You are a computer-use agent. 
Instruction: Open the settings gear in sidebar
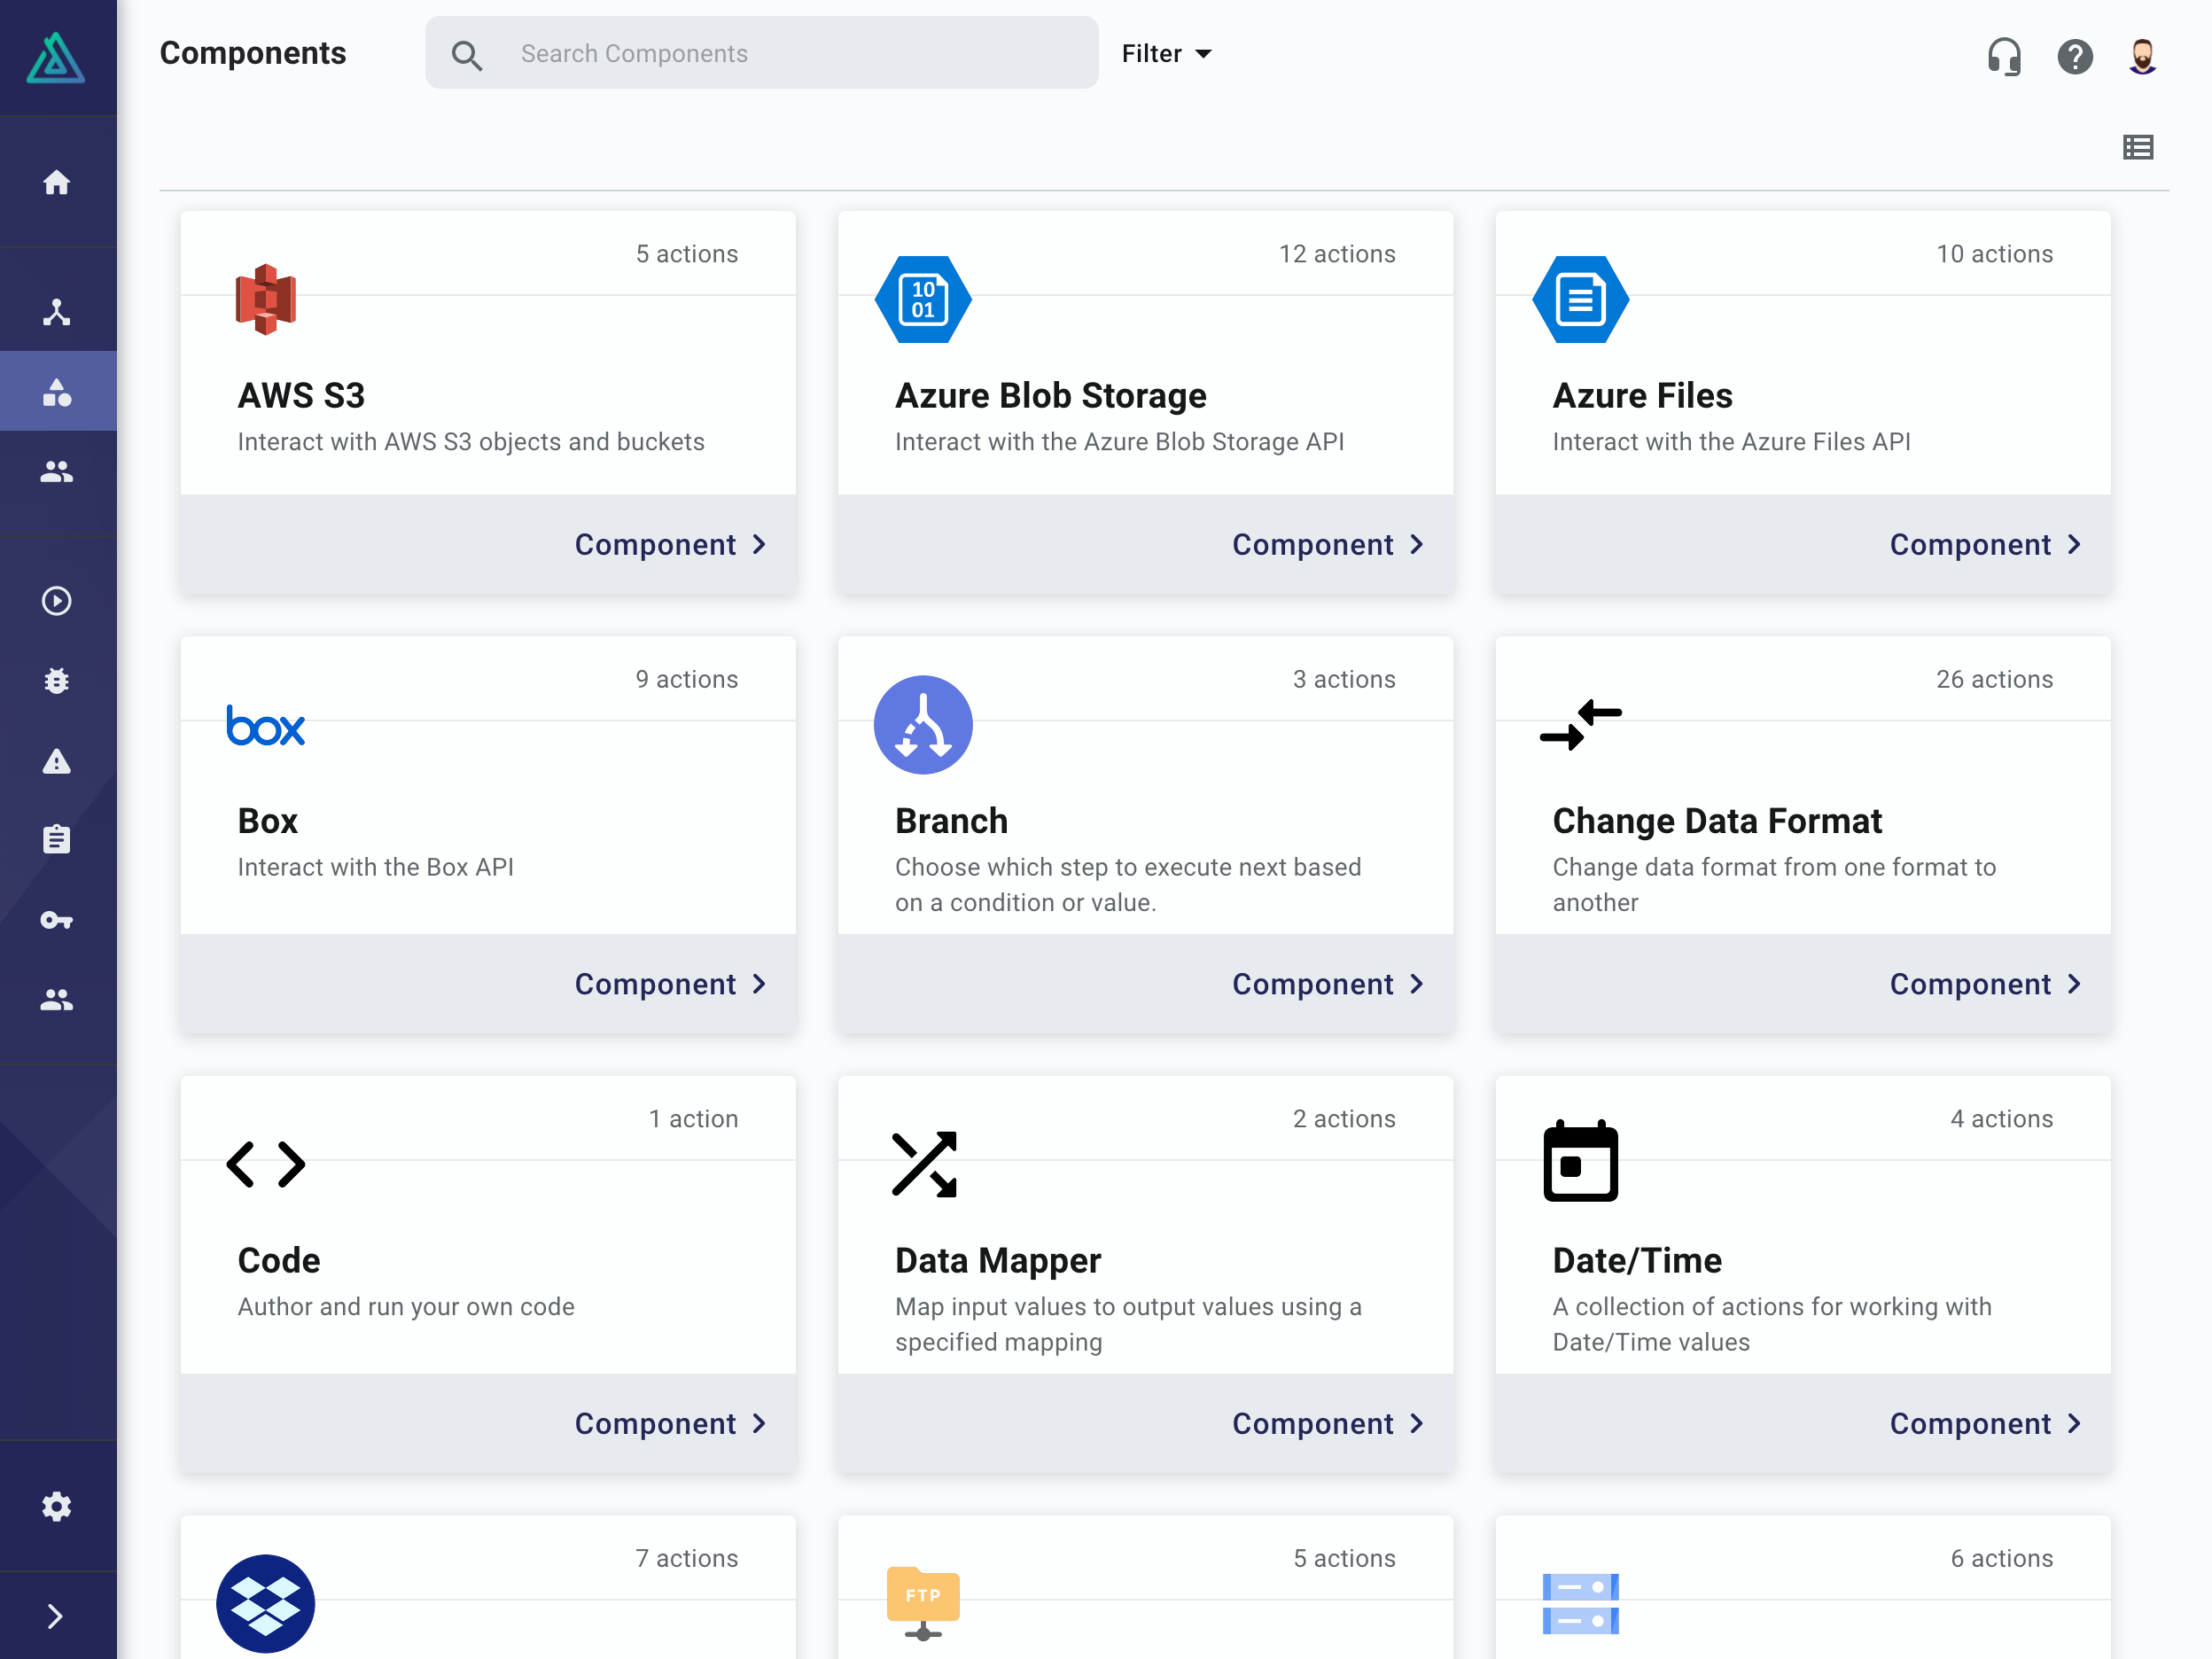point(57,1506)
